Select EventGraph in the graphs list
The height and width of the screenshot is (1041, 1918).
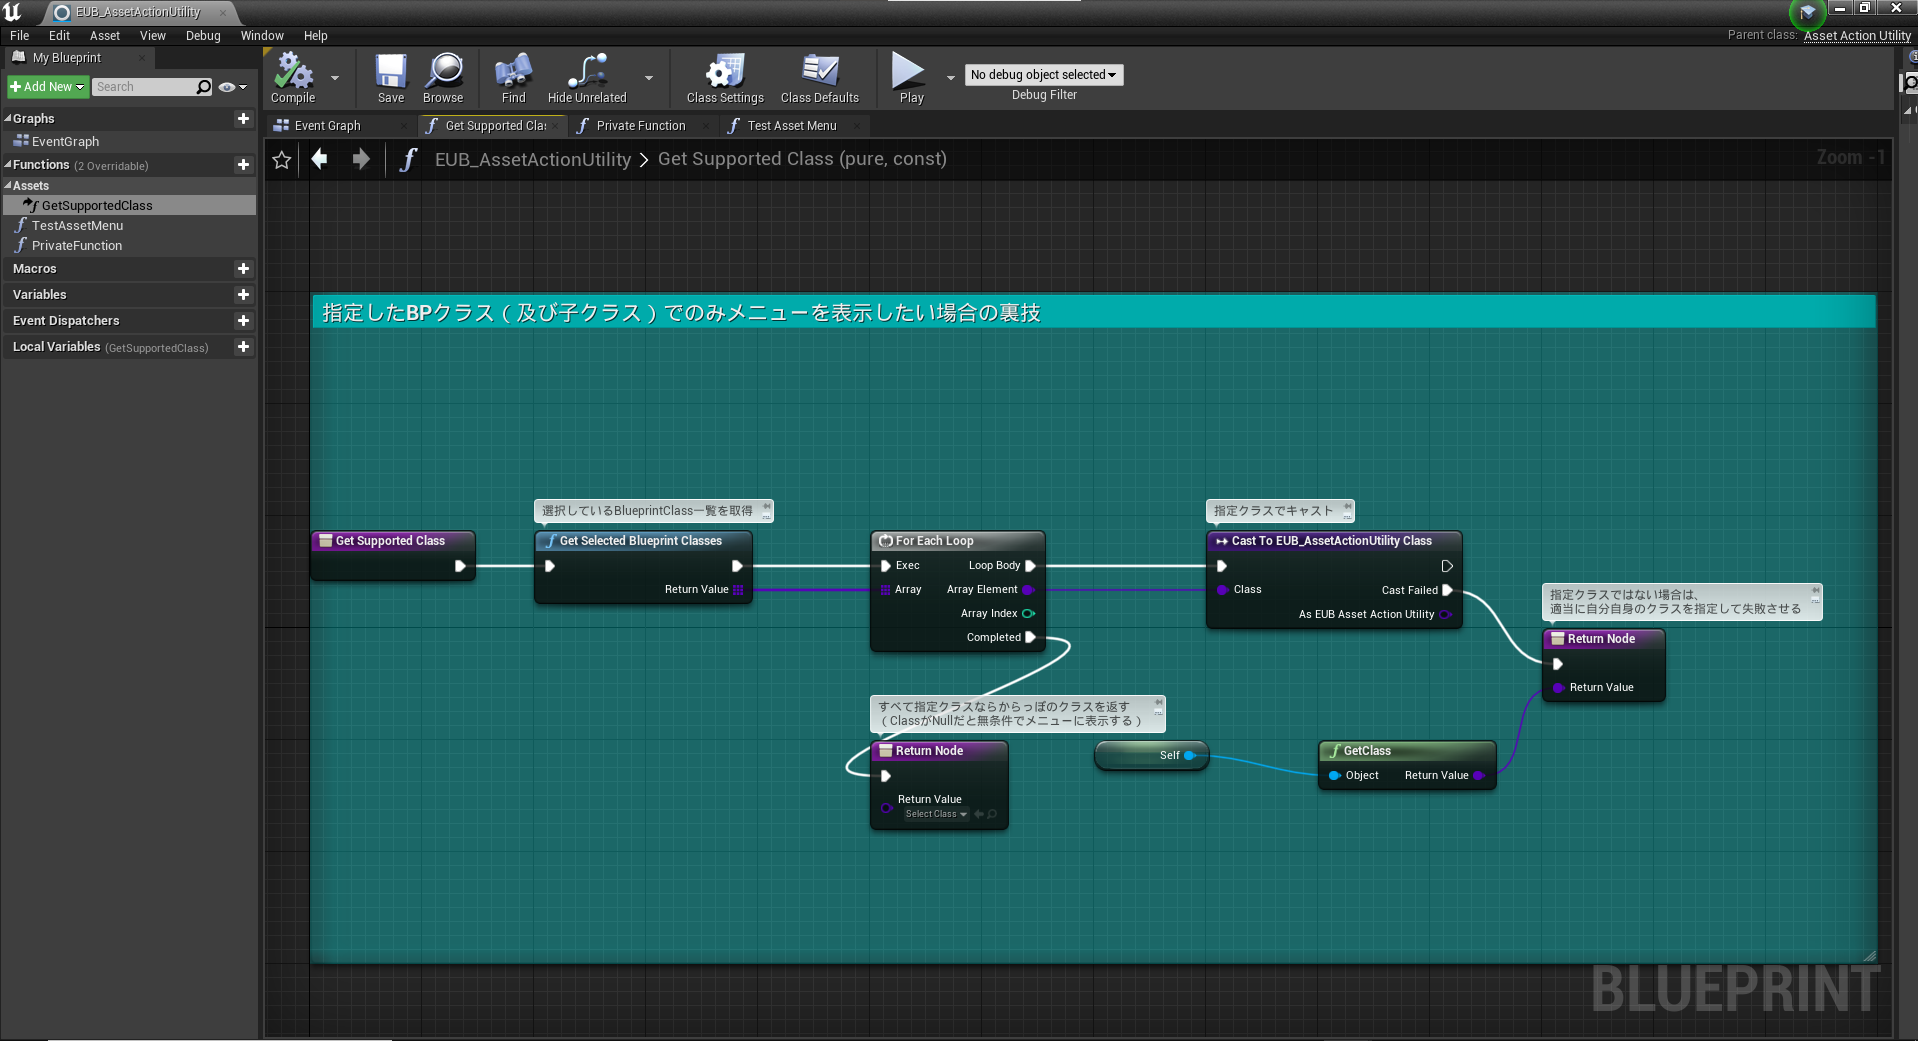pos(65,142)
